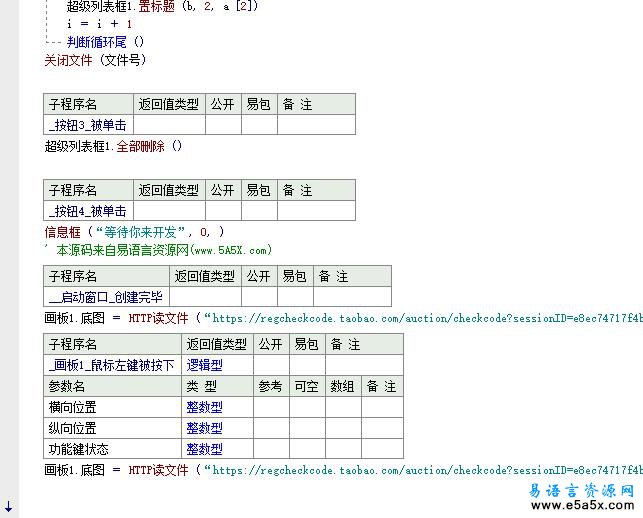Click the HTTP读文件 line after the 功能键状态 row
Image resolution: width=643 pixels, height=518 pixels.
343,470
